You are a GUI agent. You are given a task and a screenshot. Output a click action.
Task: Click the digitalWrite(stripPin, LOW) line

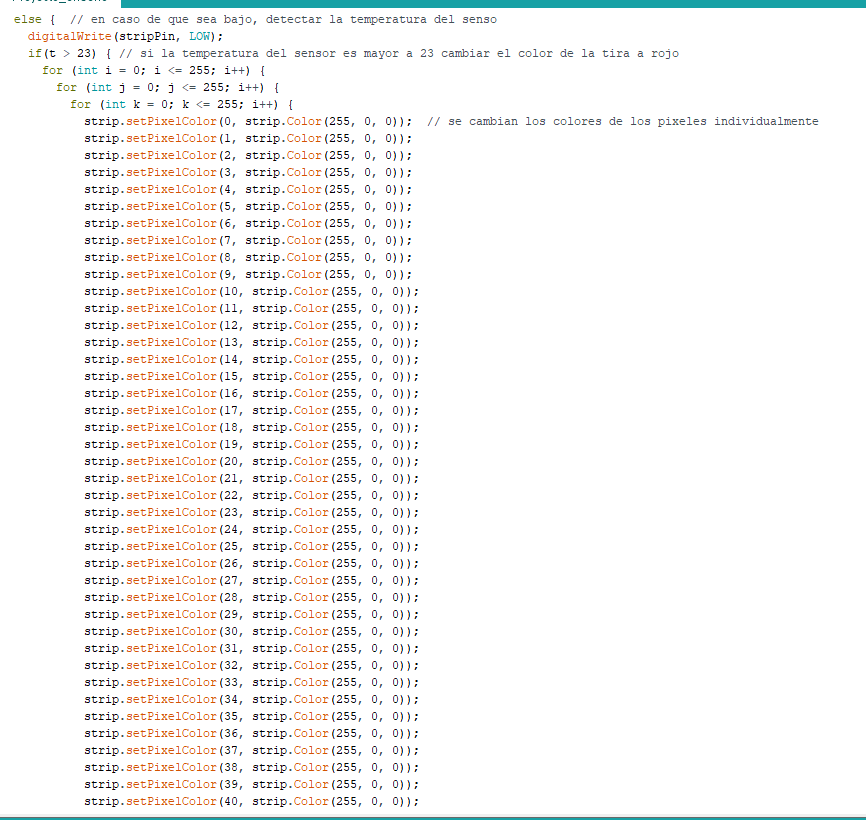[125, 36]
